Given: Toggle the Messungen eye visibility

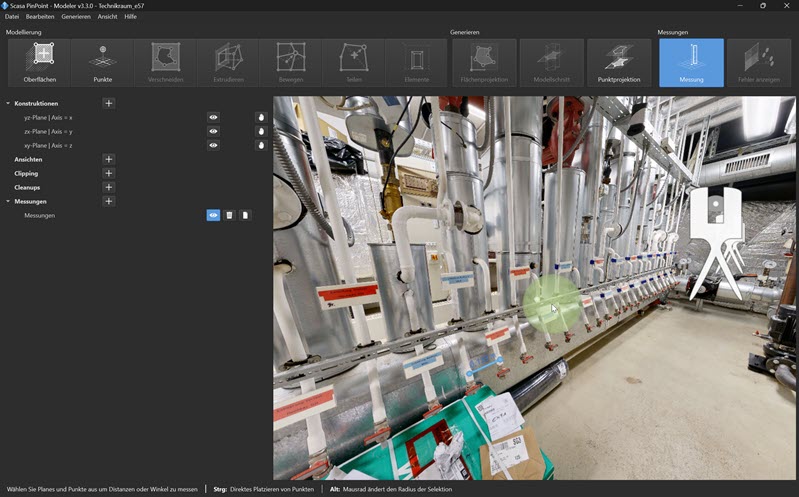Looking at the screenshot, I should [214, 215].
